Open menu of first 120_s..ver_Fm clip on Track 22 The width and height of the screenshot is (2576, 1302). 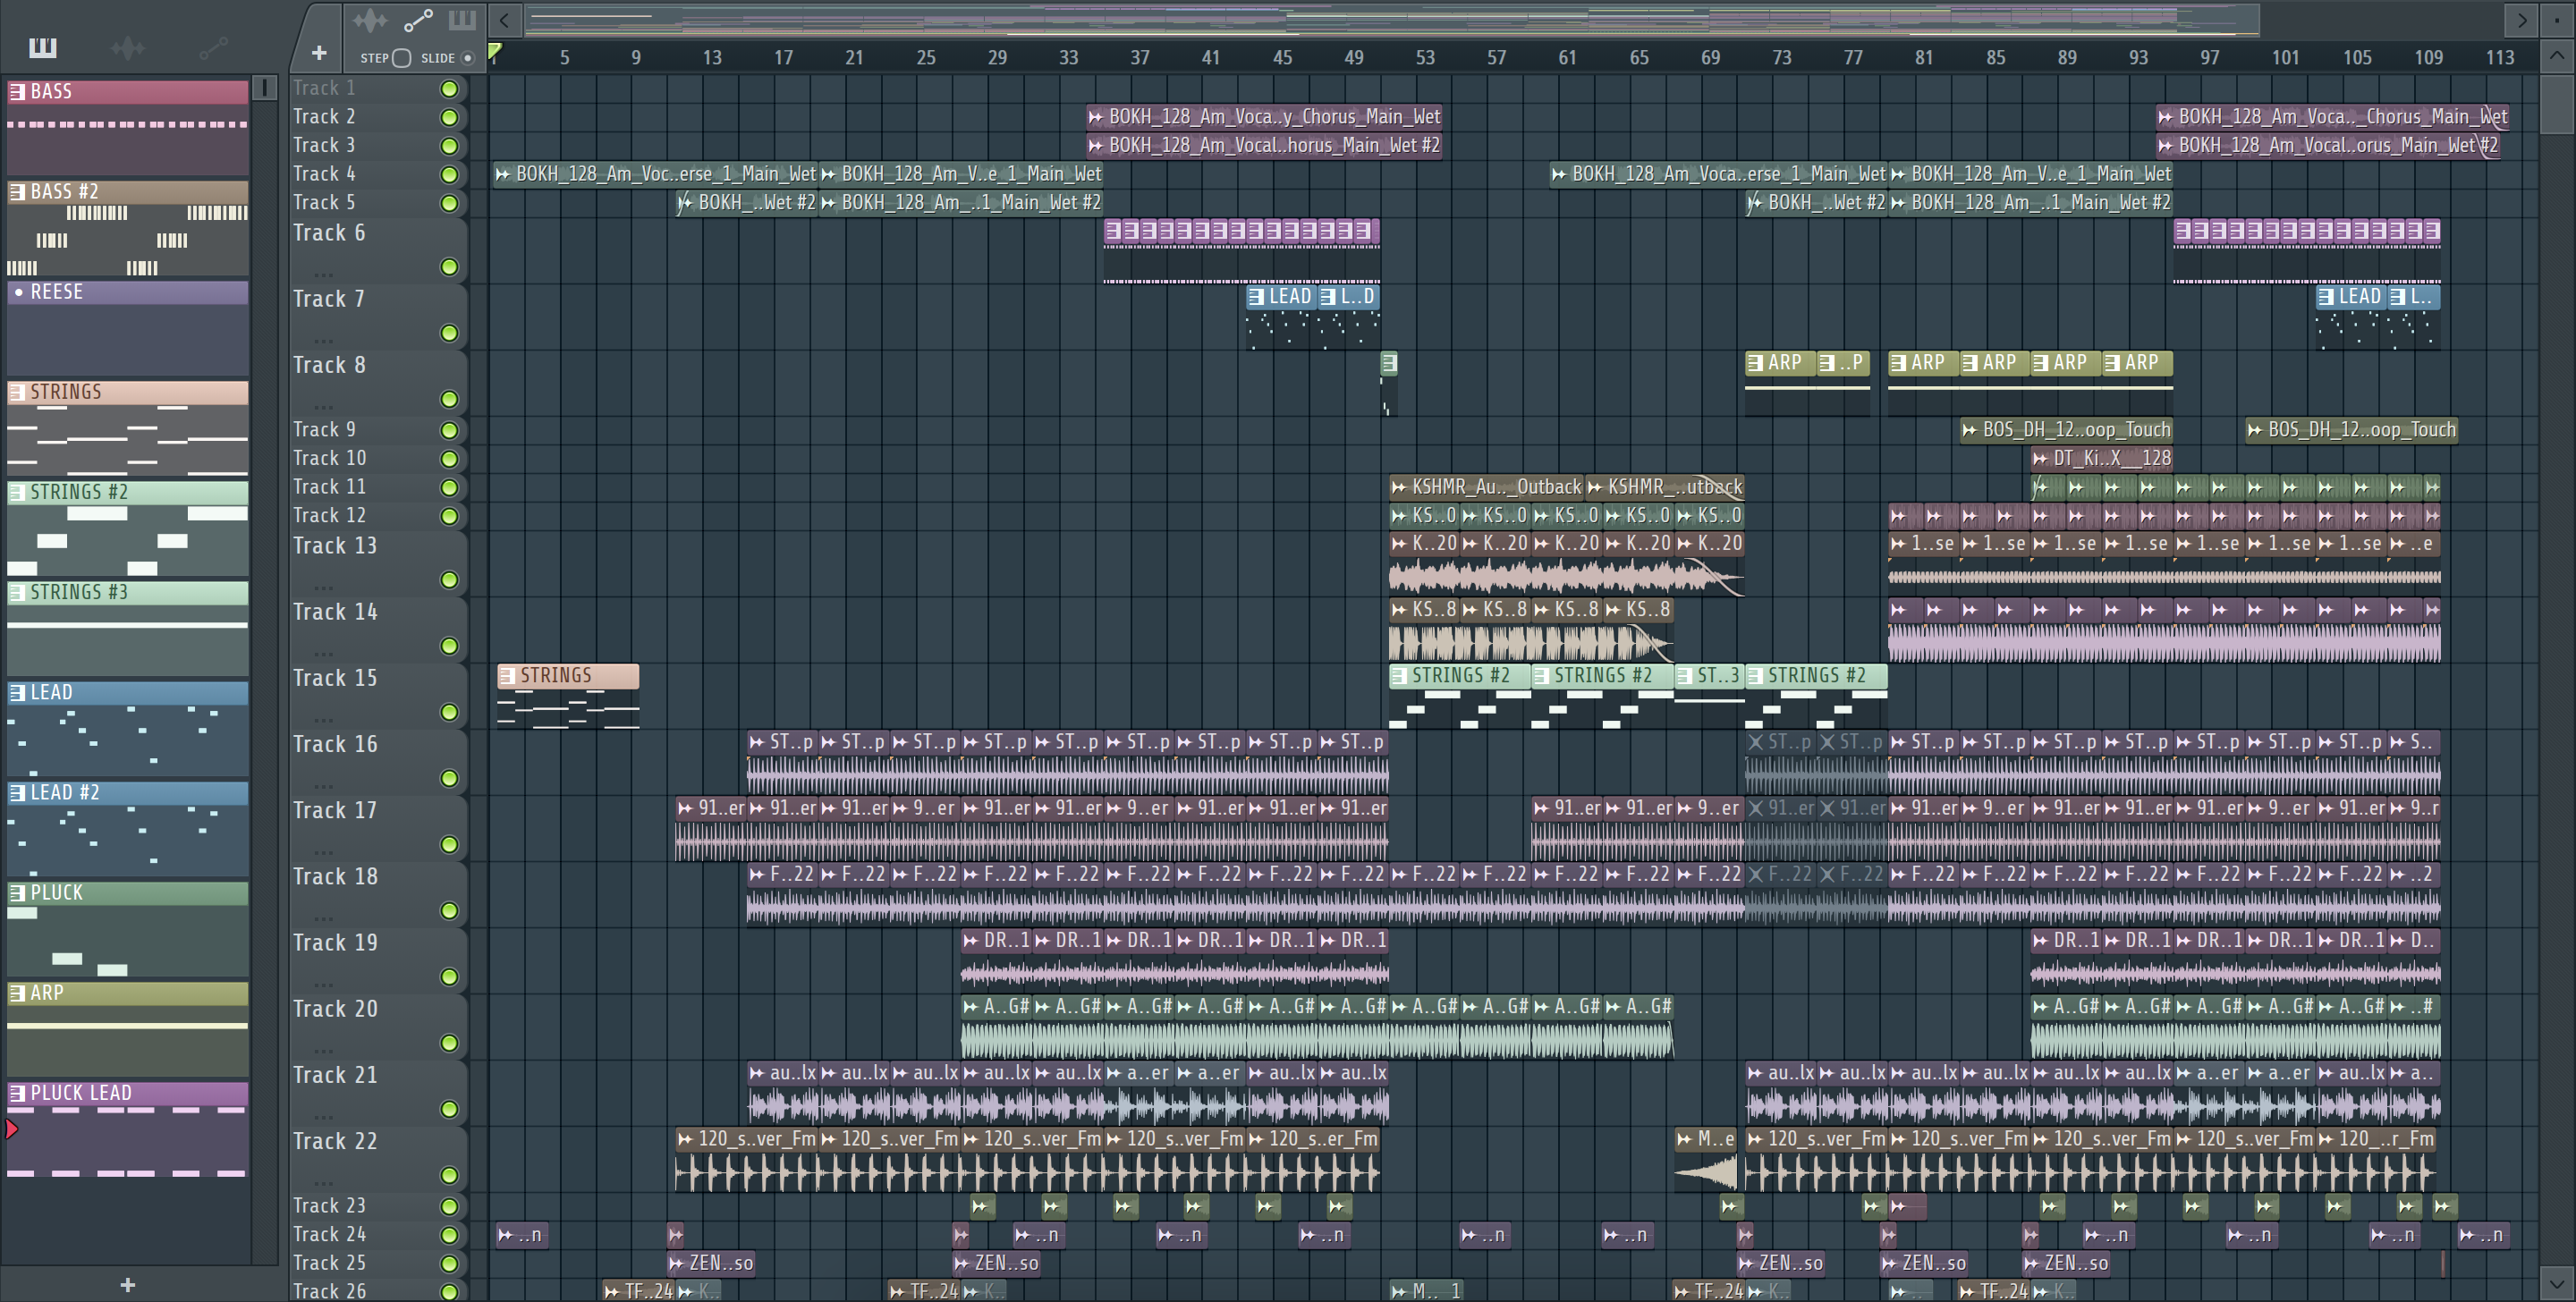685,1139
